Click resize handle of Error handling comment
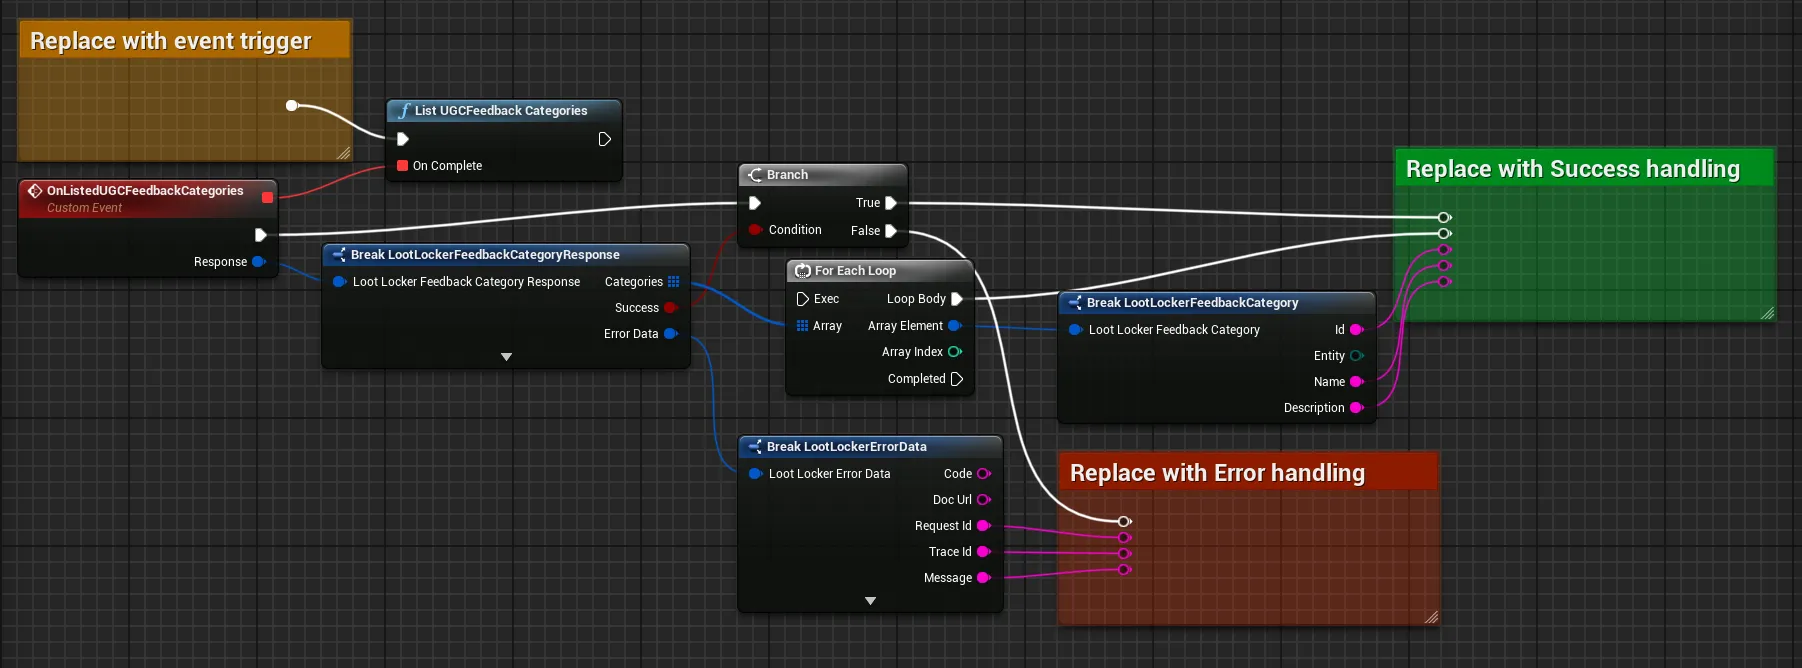1802x668 pixels. tap(1431, 617)
